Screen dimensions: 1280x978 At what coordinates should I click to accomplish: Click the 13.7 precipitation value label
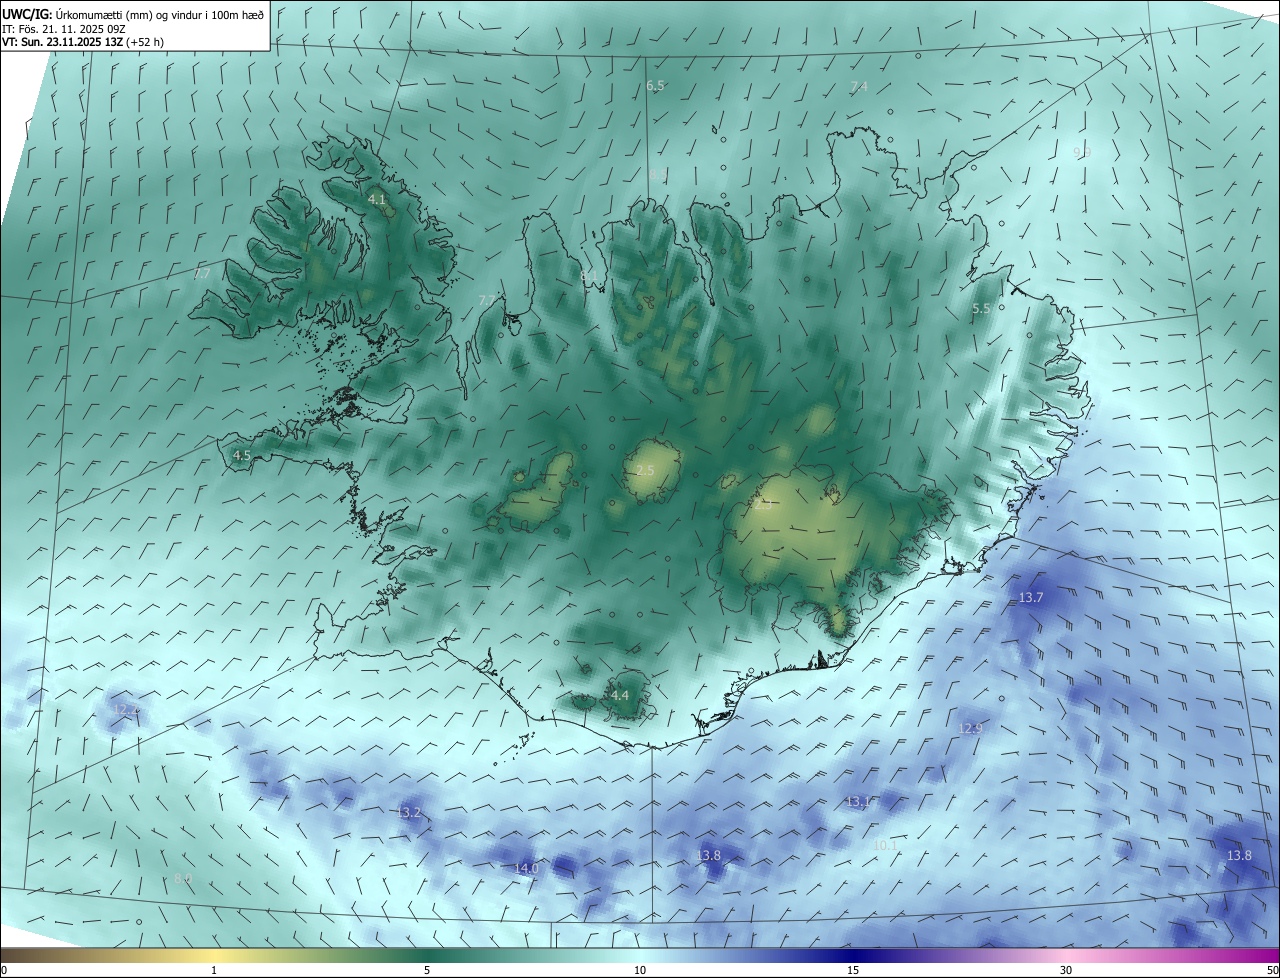tap(1031, 598)
